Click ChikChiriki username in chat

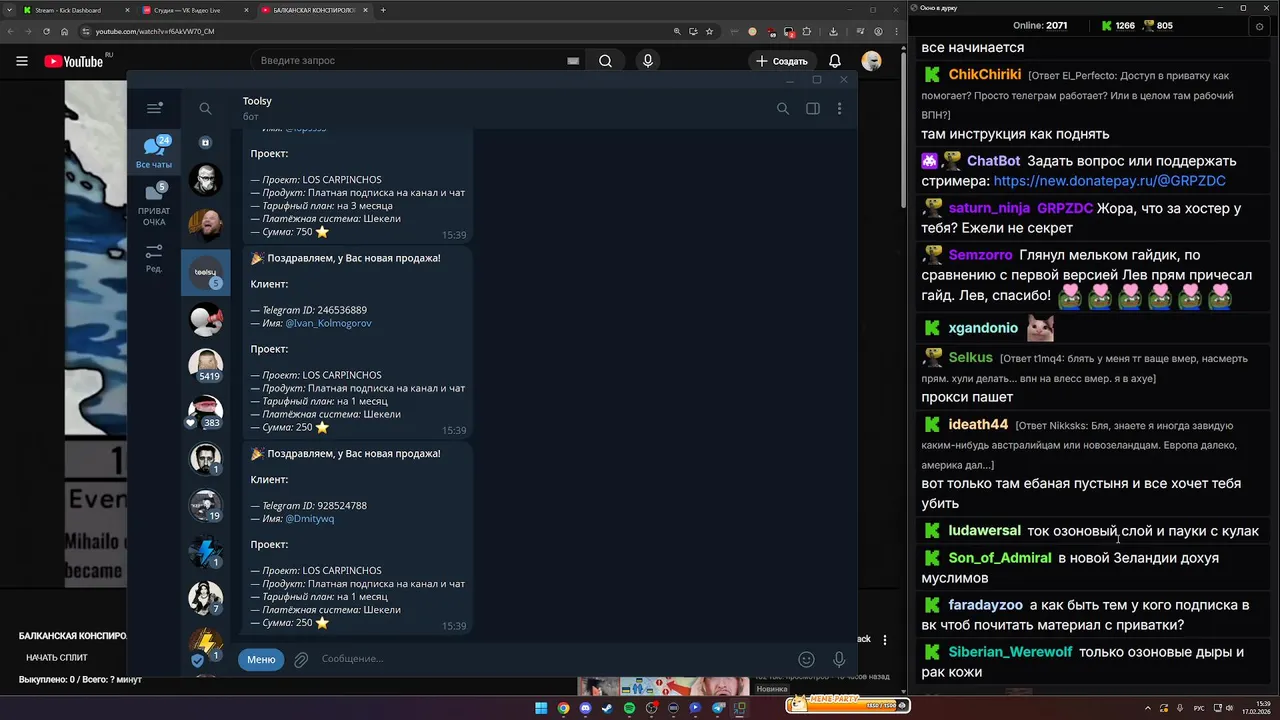click(x=985, y=75)
